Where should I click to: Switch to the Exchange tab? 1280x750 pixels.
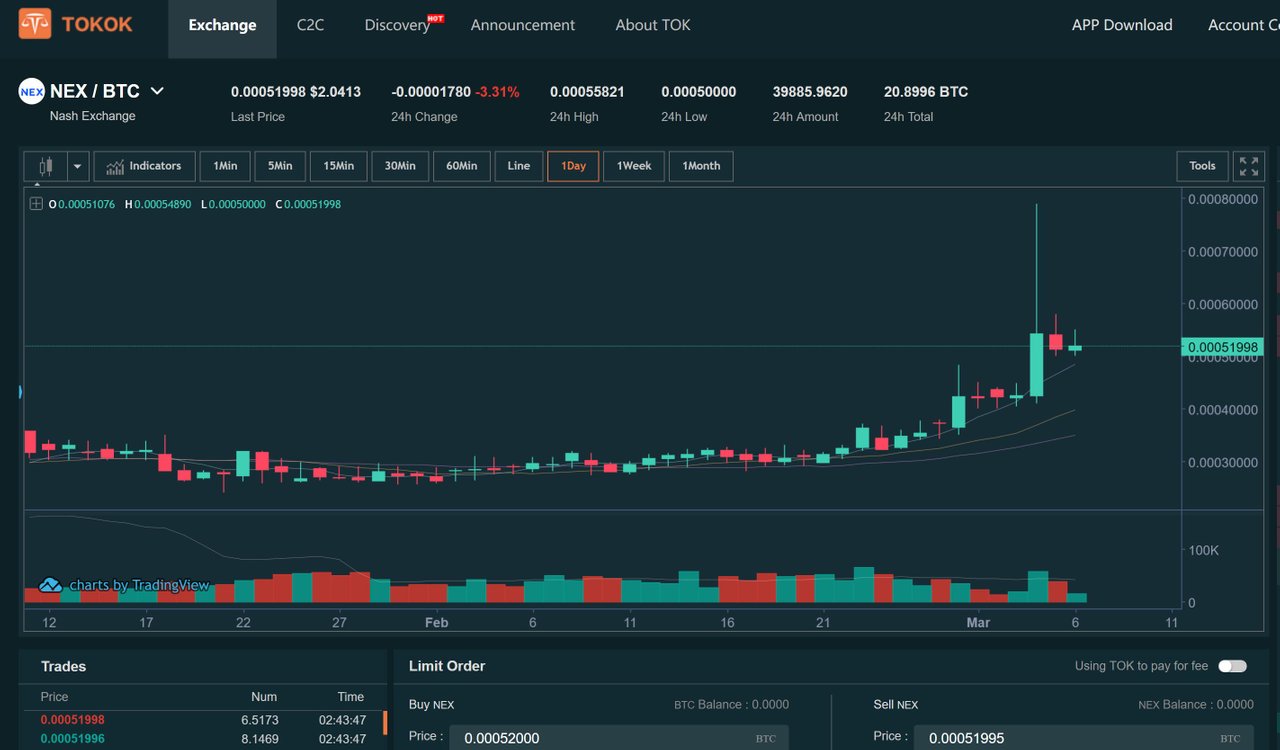coord(222,25)
